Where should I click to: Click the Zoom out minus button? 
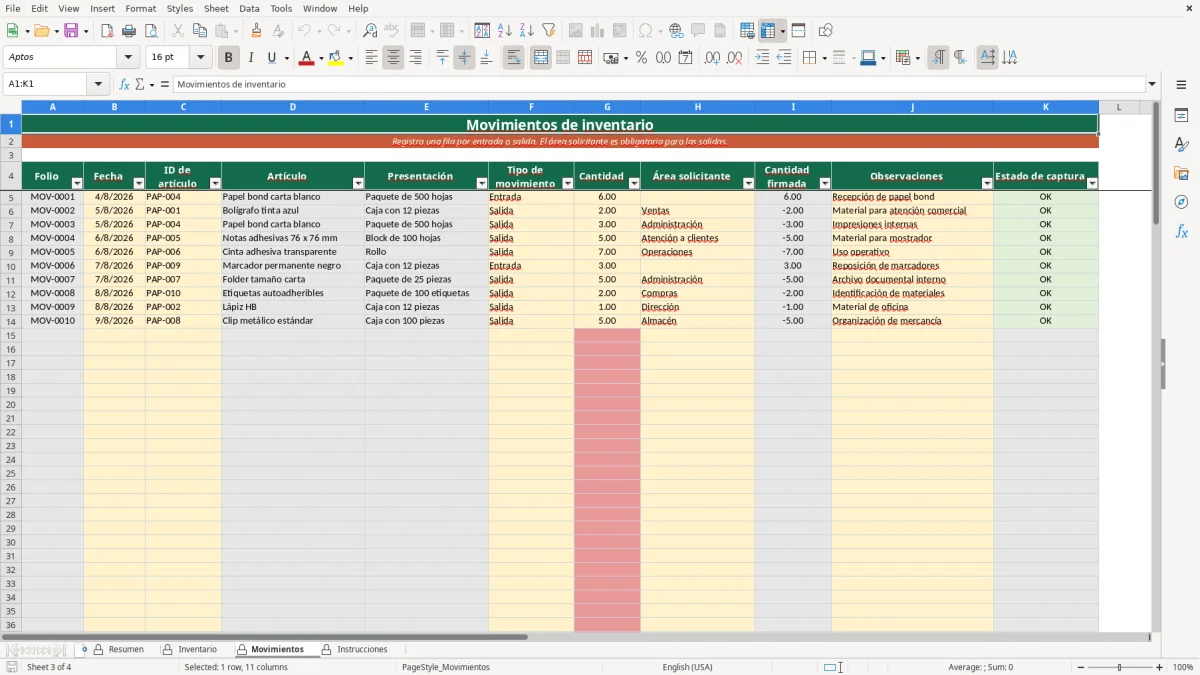[x=1081, y=667]
